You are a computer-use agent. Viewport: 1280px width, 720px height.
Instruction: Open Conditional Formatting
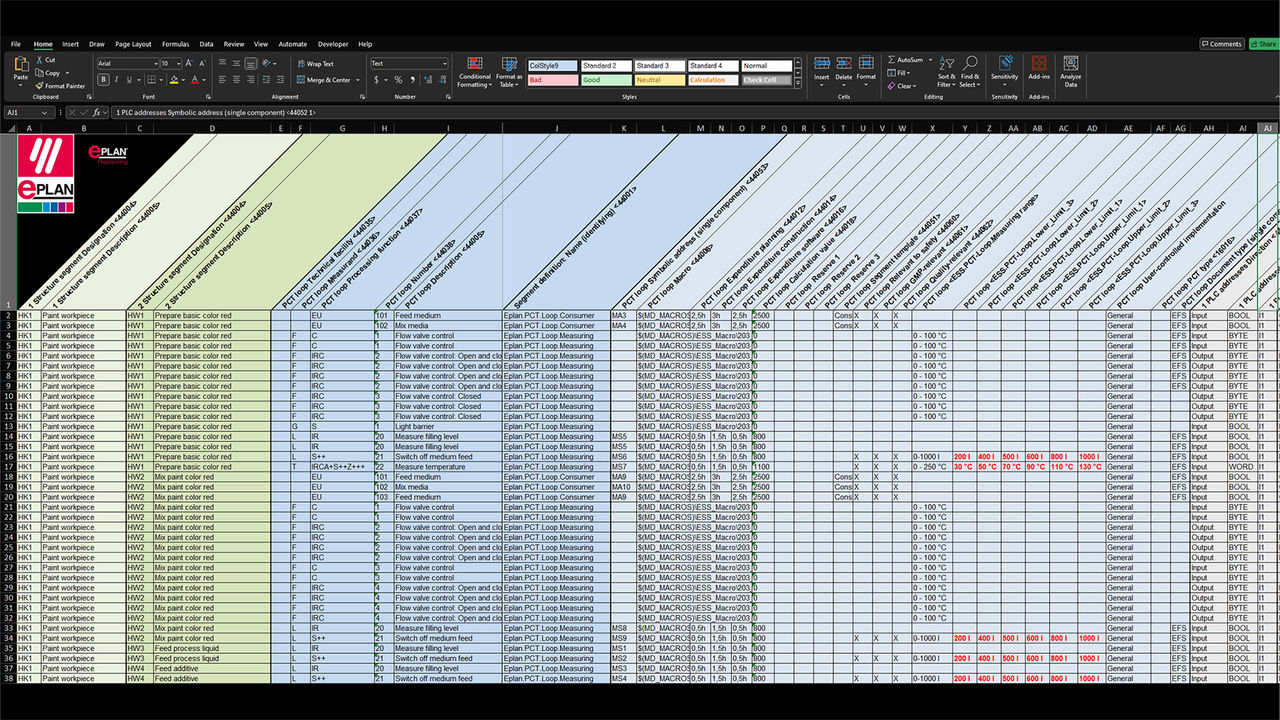(x=473, y=74)
